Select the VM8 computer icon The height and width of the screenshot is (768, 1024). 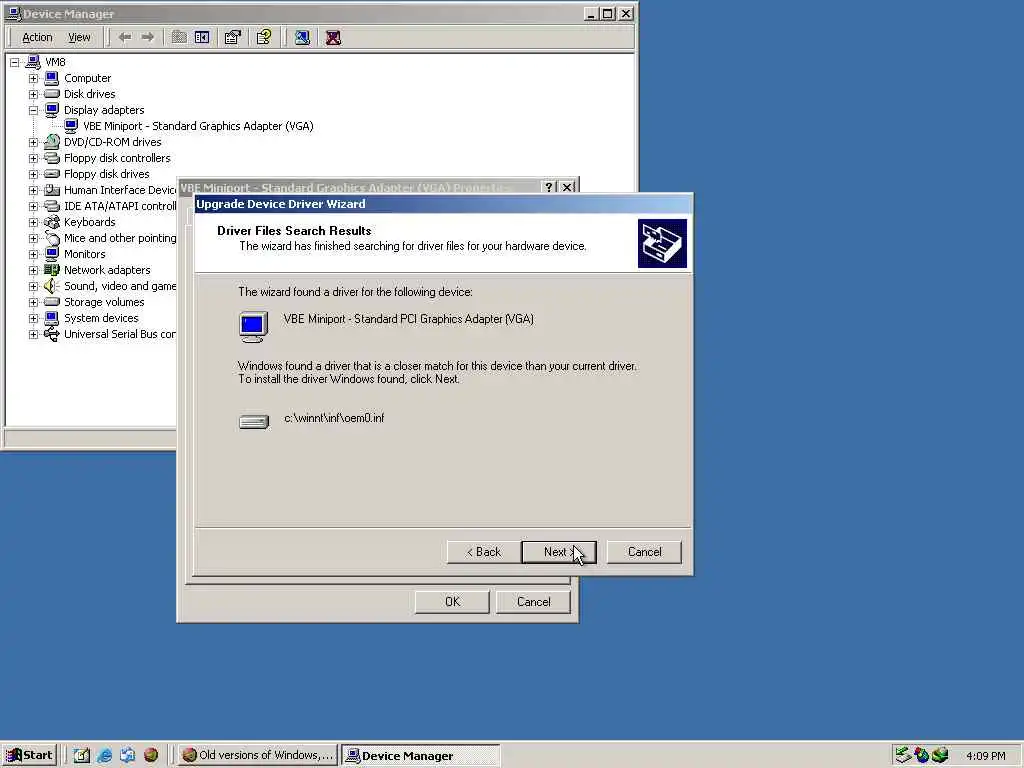click(33, 62)
